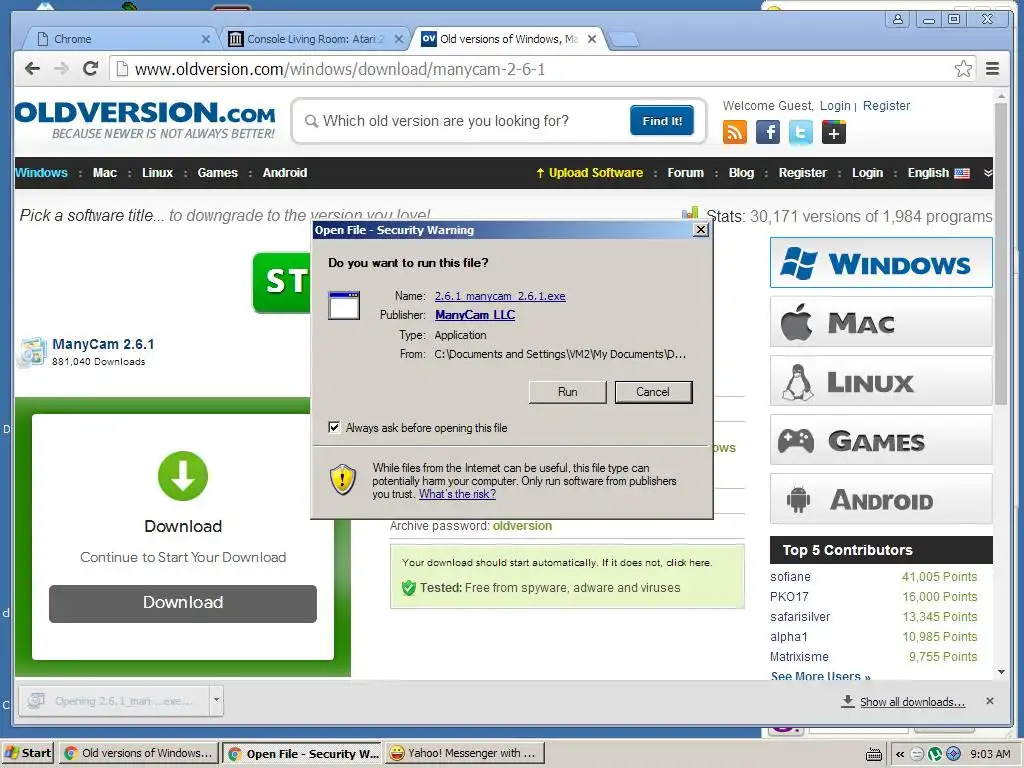The width and height of the screenshot is (1024, 768).
Task: Click the page icon in address bar
Action: [122, 69]
